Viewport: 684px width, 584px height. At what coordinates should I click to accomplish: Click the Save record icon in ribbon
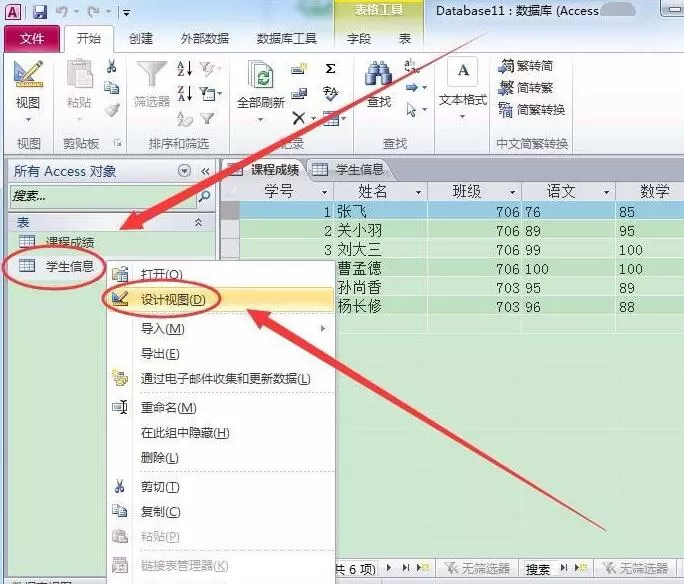tap(299, 93)
